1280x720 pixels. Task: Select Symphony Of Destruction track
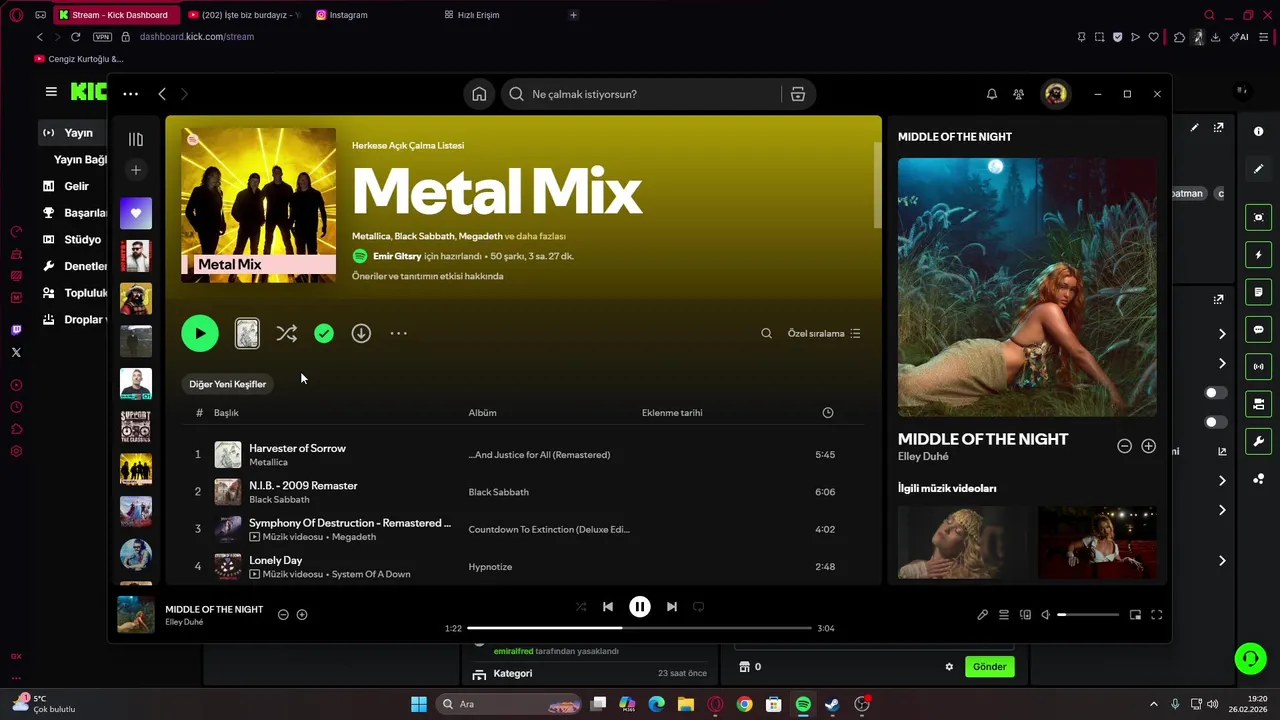click(x=523, y=529)
